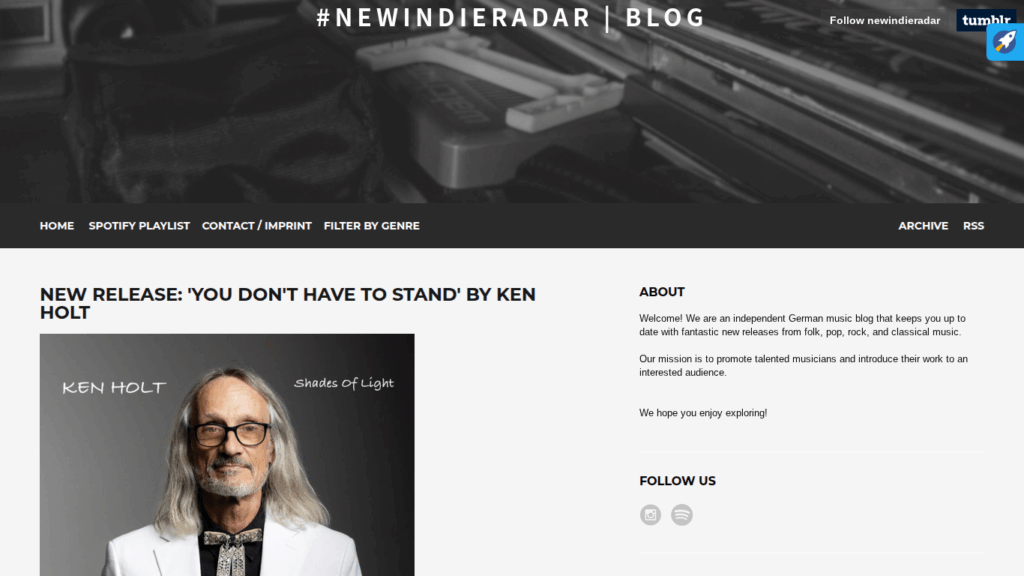Click the Ken Holt album cover image

coord(227,455)
